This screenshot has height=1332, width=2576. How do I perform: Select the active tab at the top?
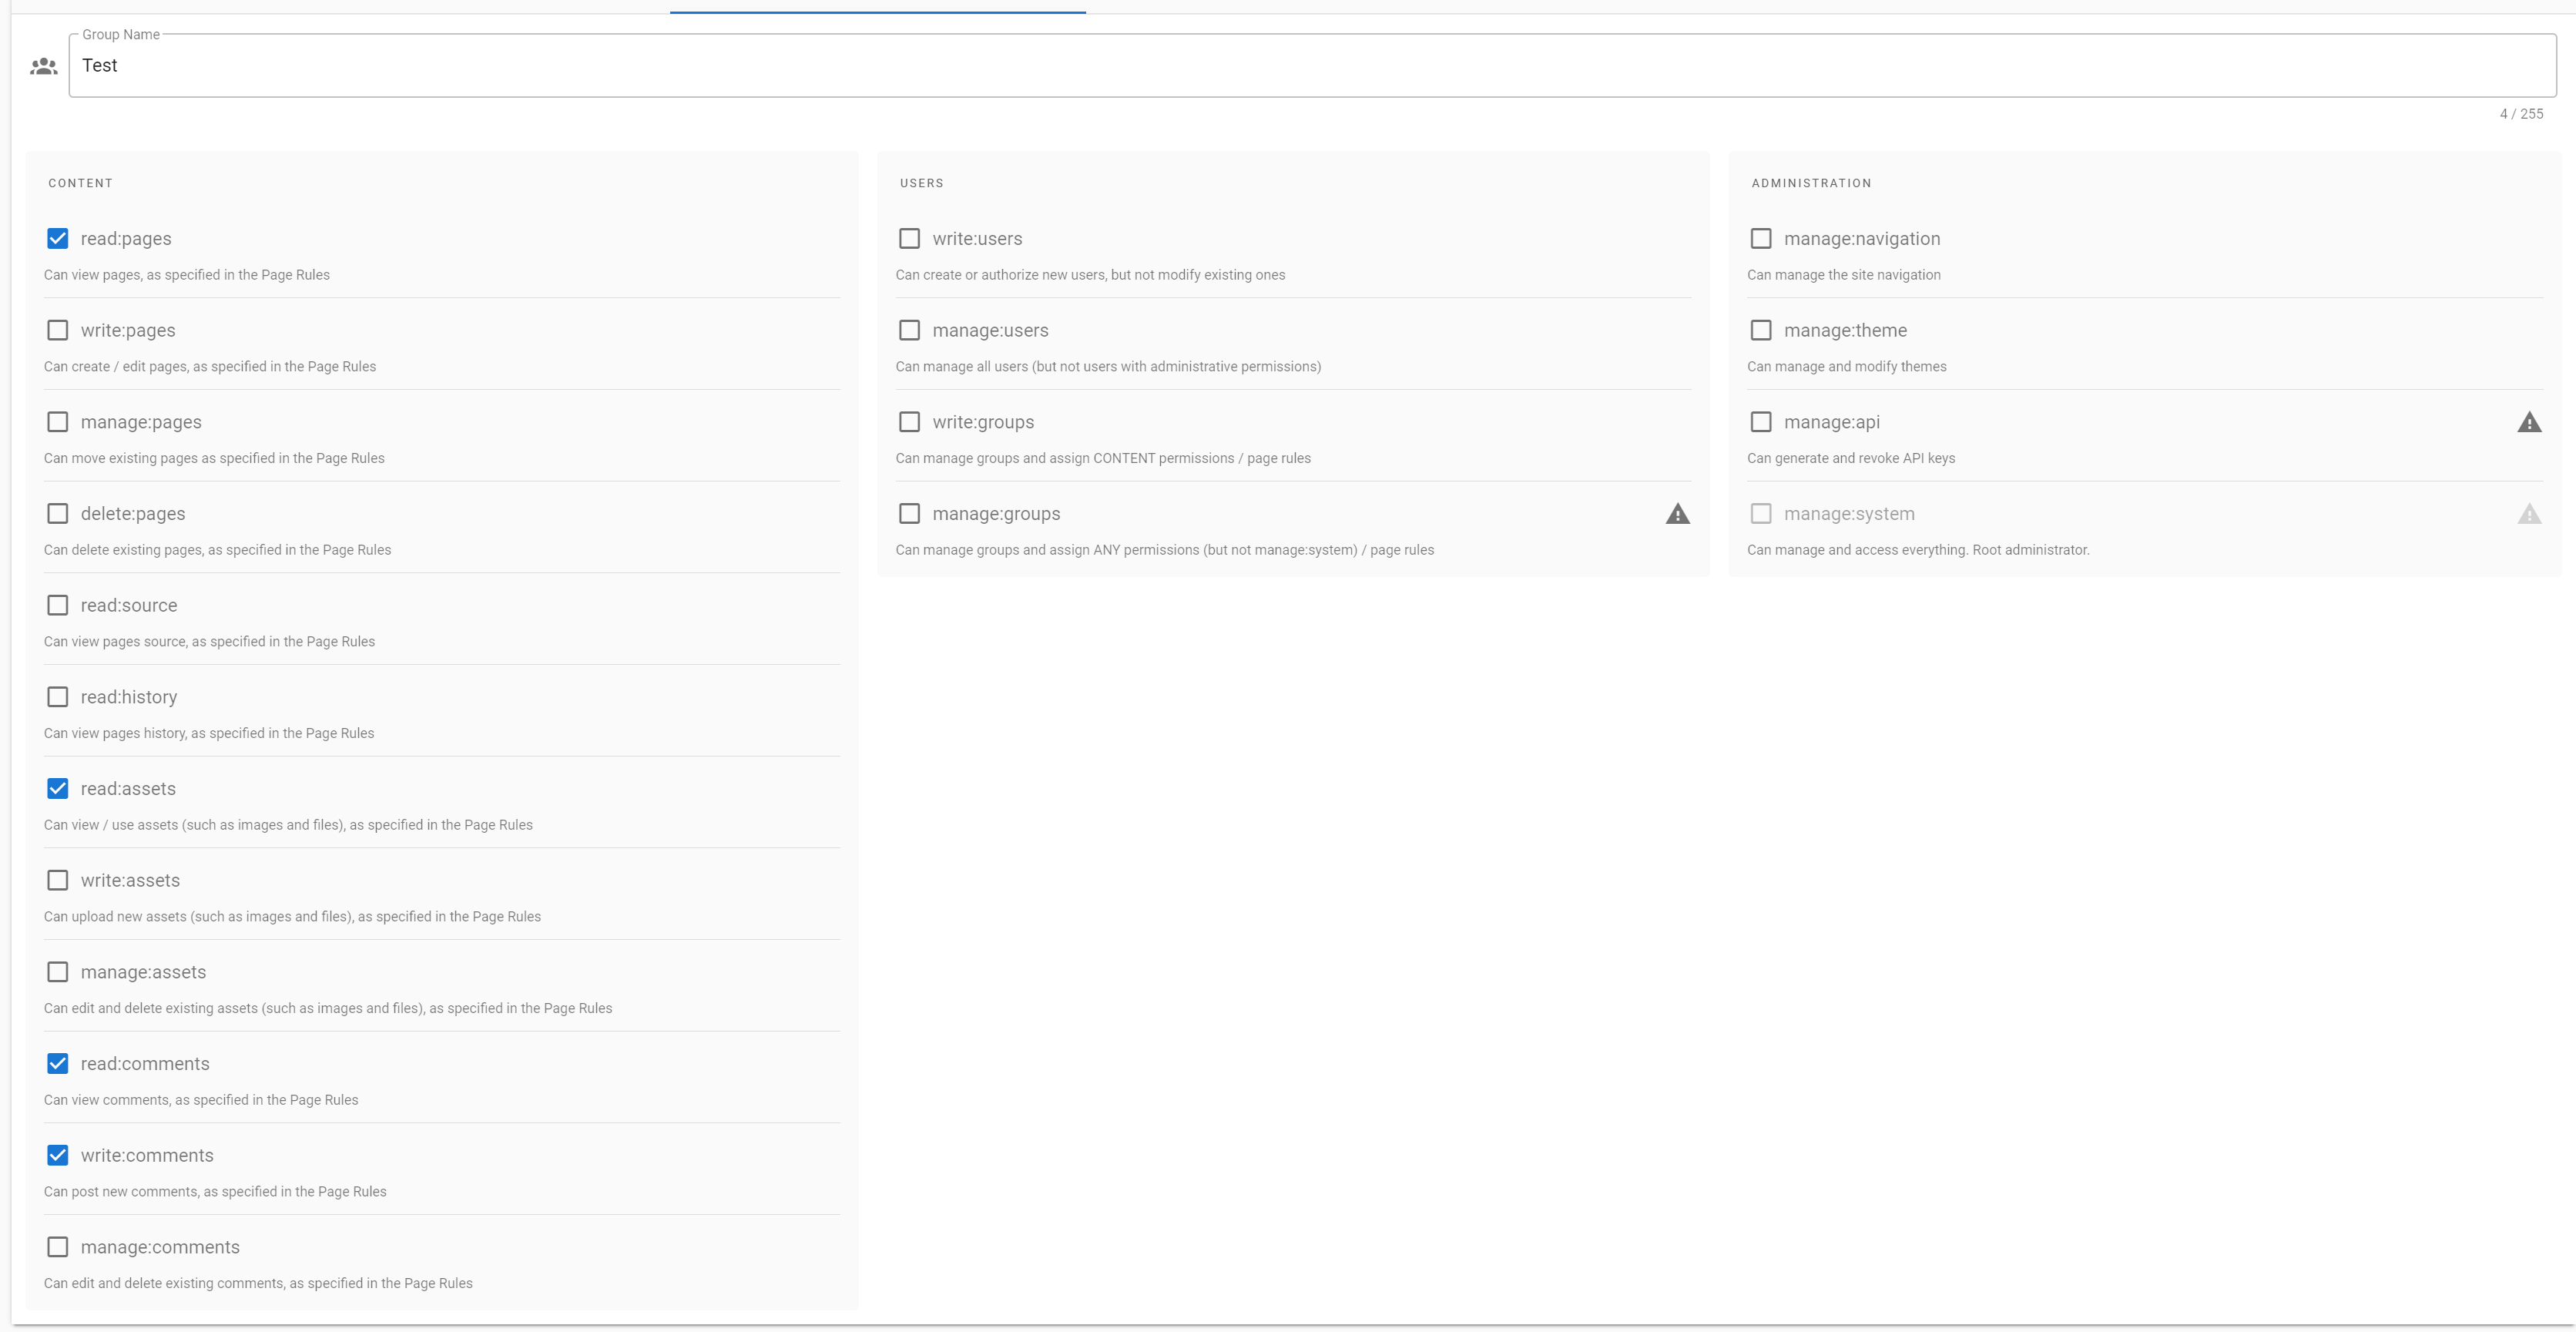877,5
